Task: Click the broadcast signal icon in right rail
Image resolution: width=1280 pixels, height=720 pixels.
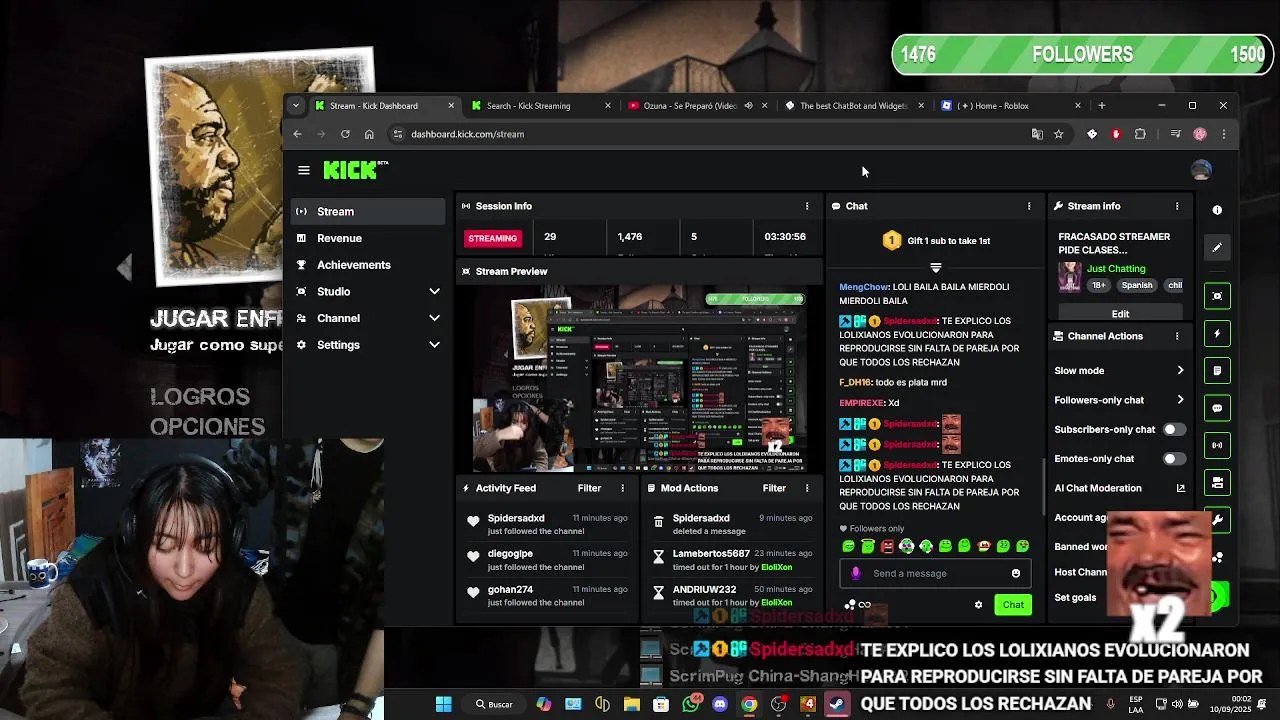Action: [x=1217, y=445]
